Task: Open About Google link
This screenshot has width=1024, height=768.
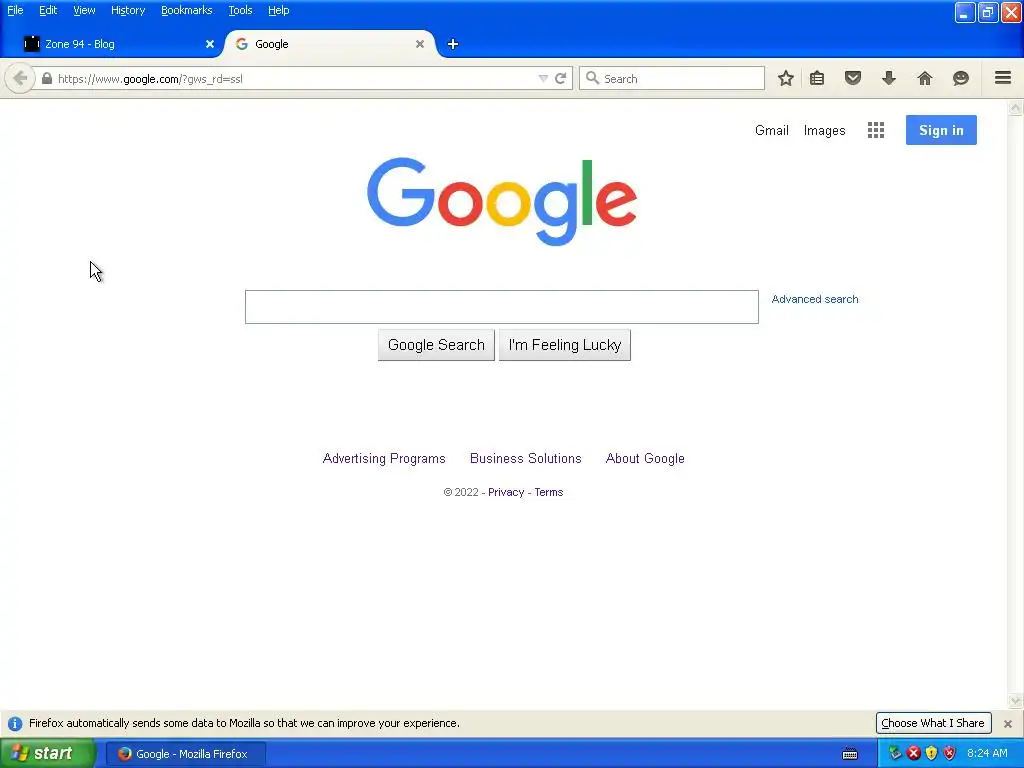Action: [645, 458]
